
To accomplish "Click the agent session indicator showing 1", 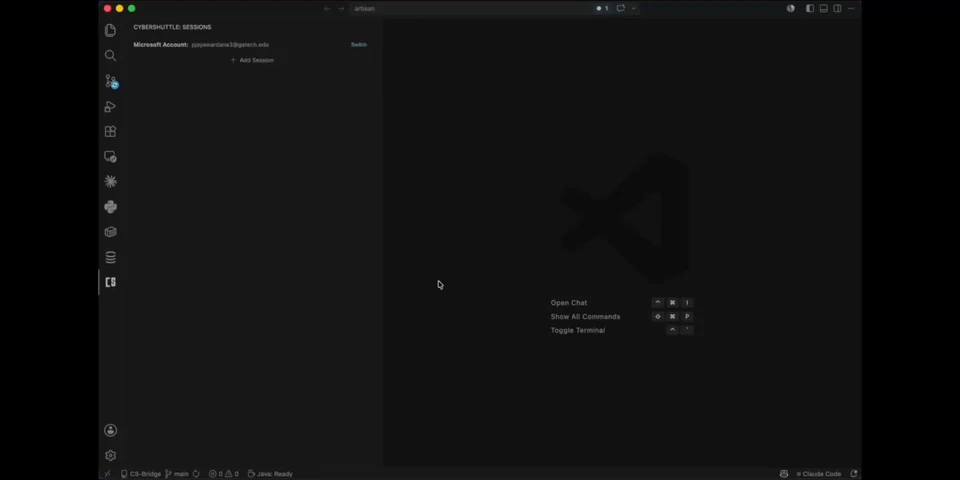I will (x=602, y=9).
